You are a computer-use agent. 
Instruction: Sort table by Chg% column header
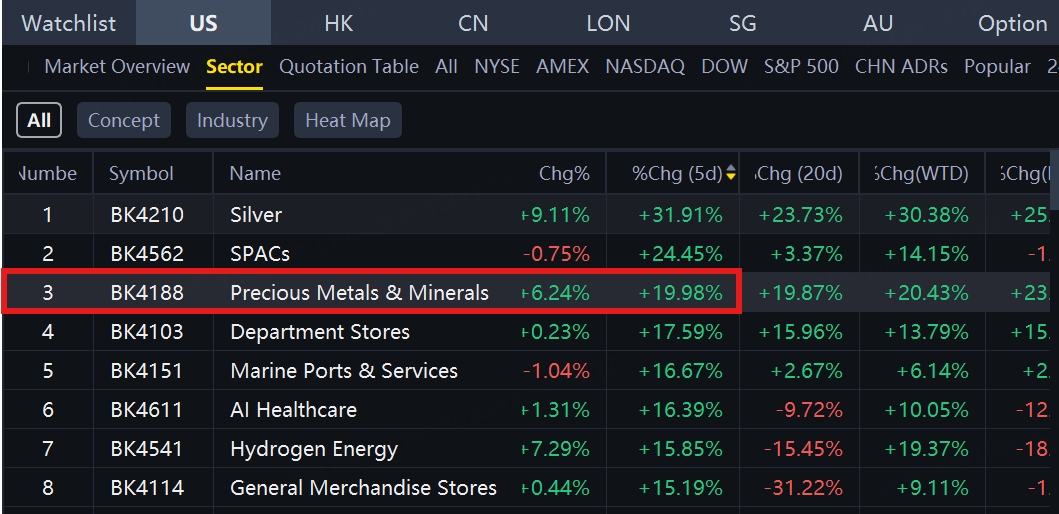564,174
